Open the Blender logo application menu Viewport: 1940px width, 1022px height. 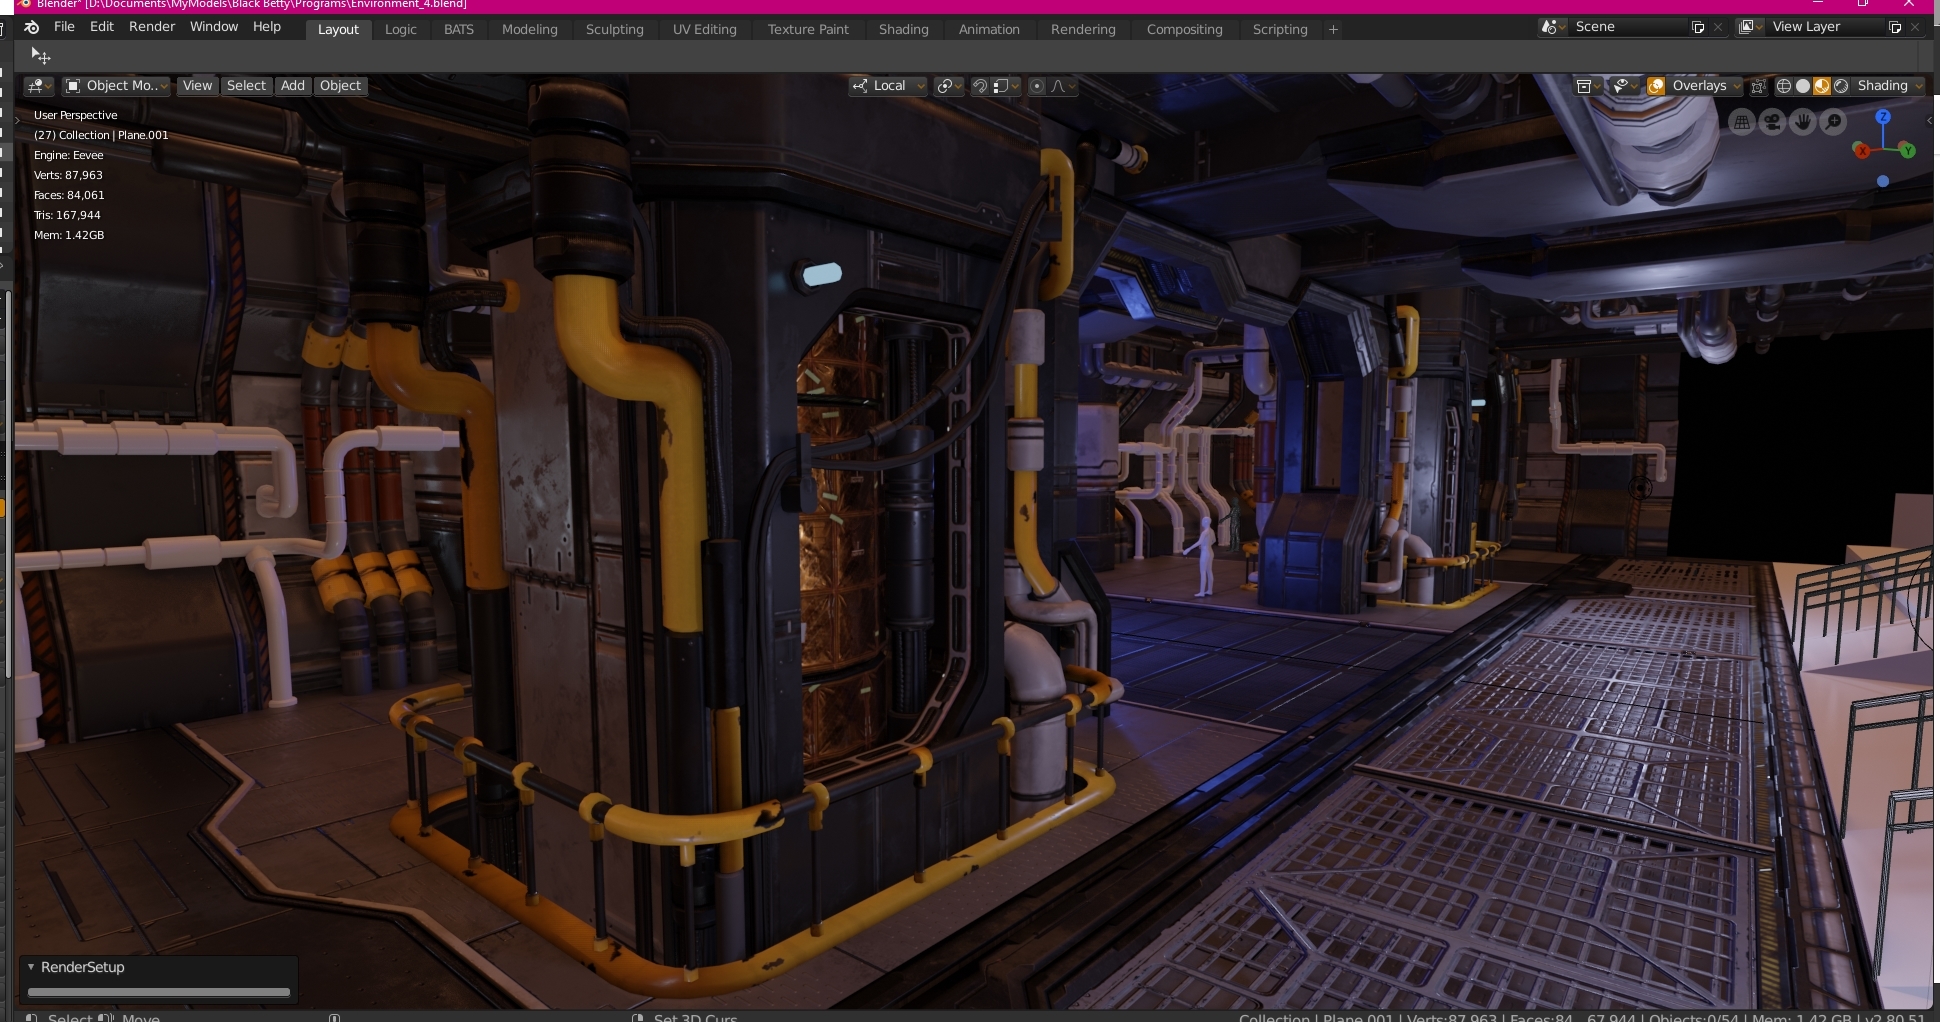click(x=31, y=27)
